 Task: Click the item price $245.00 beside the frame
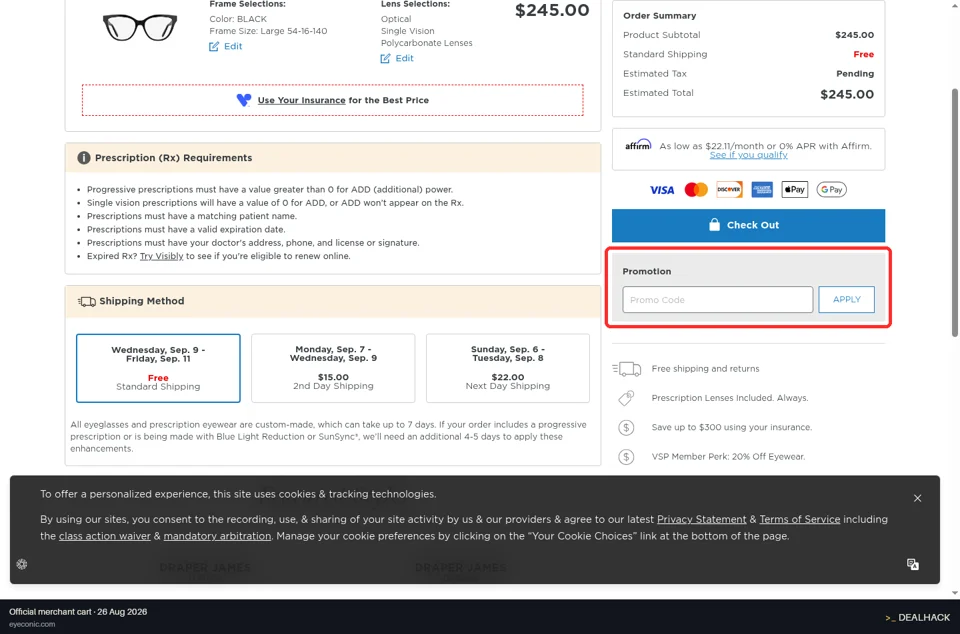[552, 10]
